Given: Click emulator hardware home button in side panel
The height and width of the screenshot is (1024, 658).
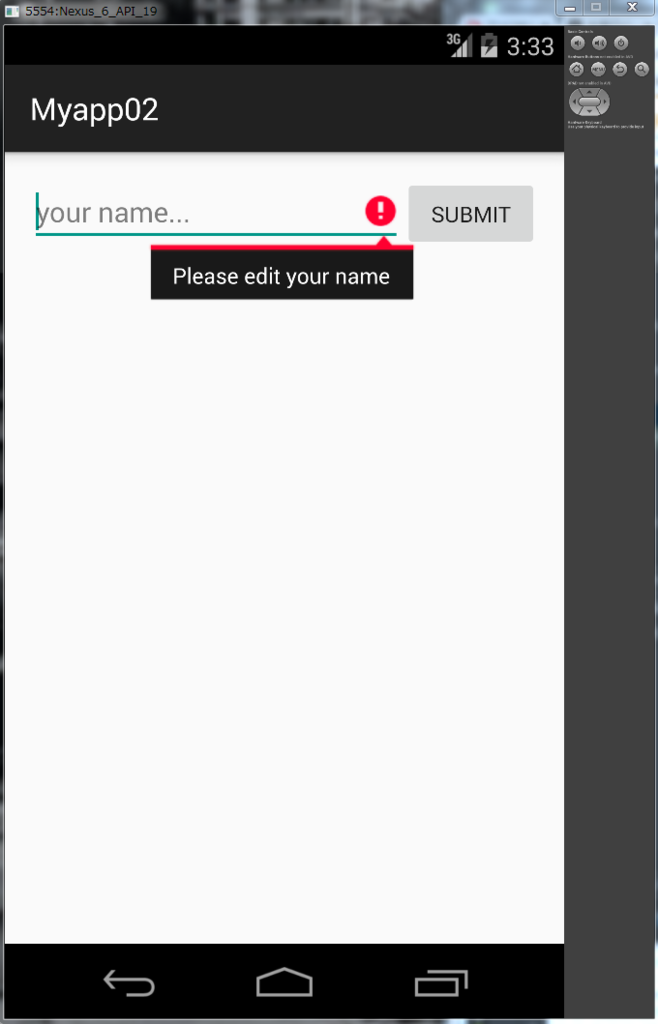Looking at the screenshot, I should tap(576, 69).
